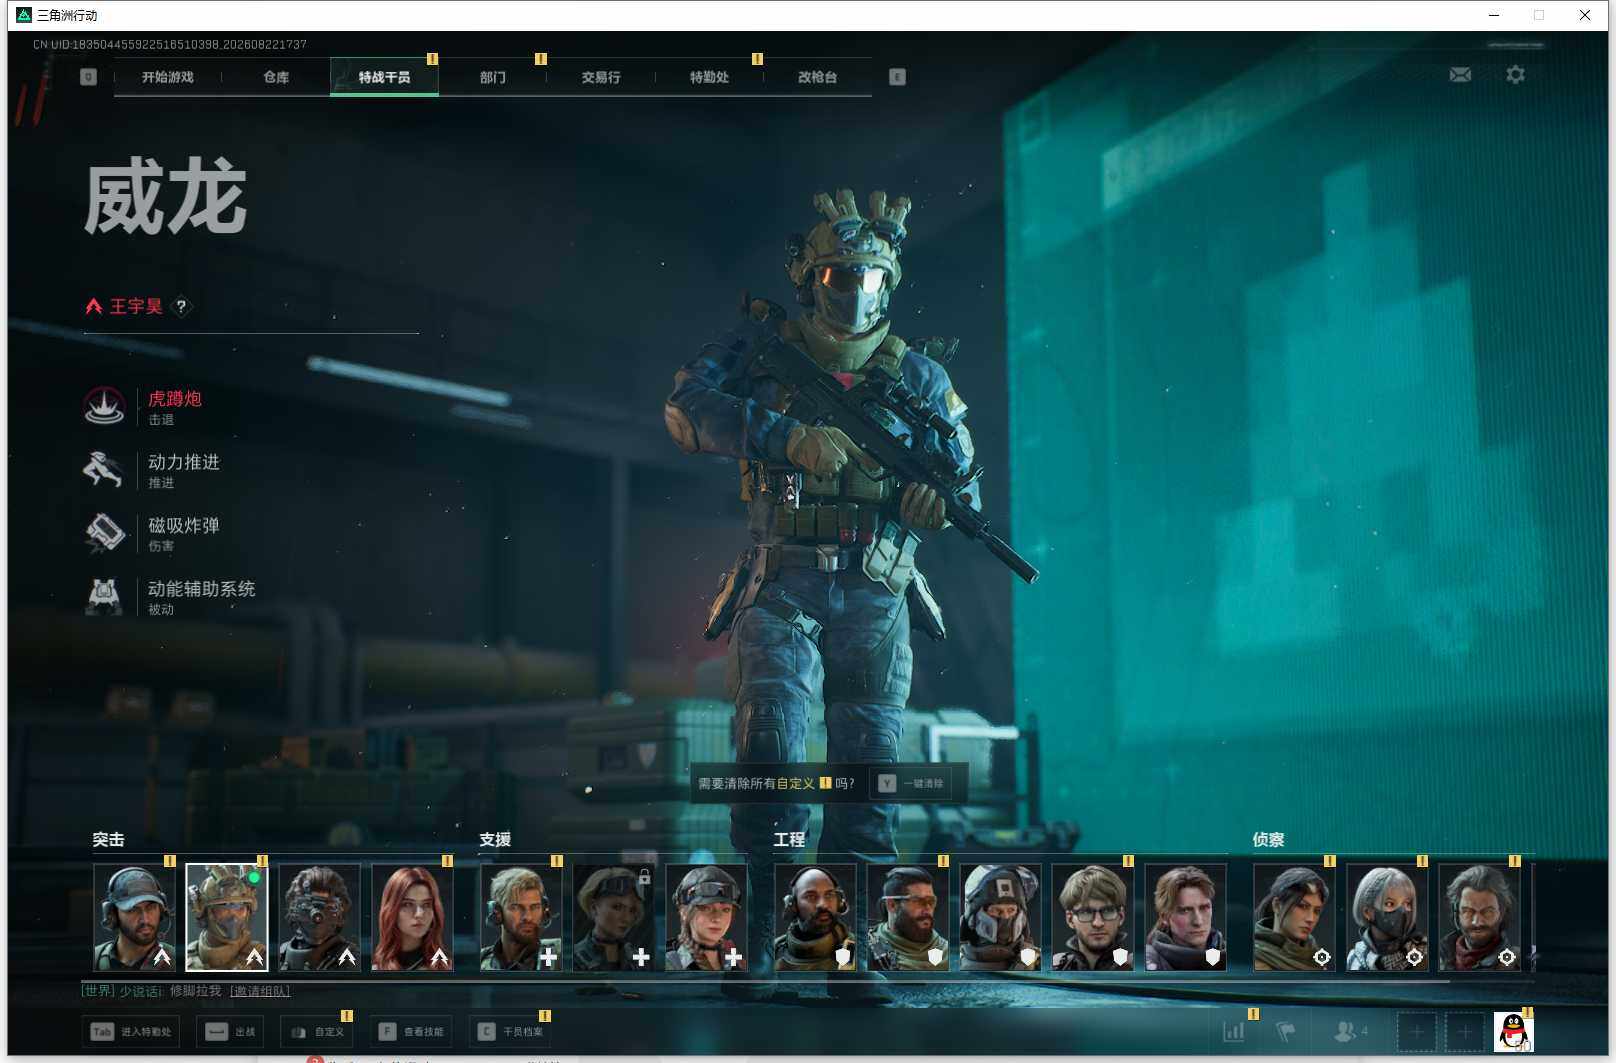Click the first empty squad slot plus
This screenshot has width=1616, height=1063.
[x=1417, y=1031]
